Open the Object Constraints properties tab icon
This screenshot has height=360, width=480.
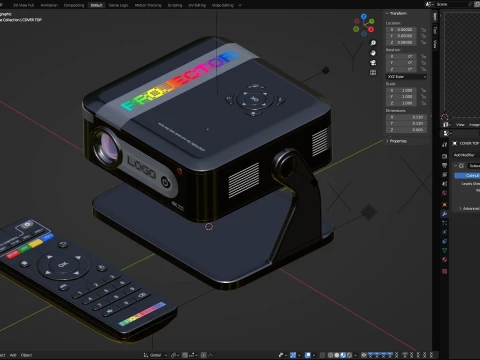(444, 241)
